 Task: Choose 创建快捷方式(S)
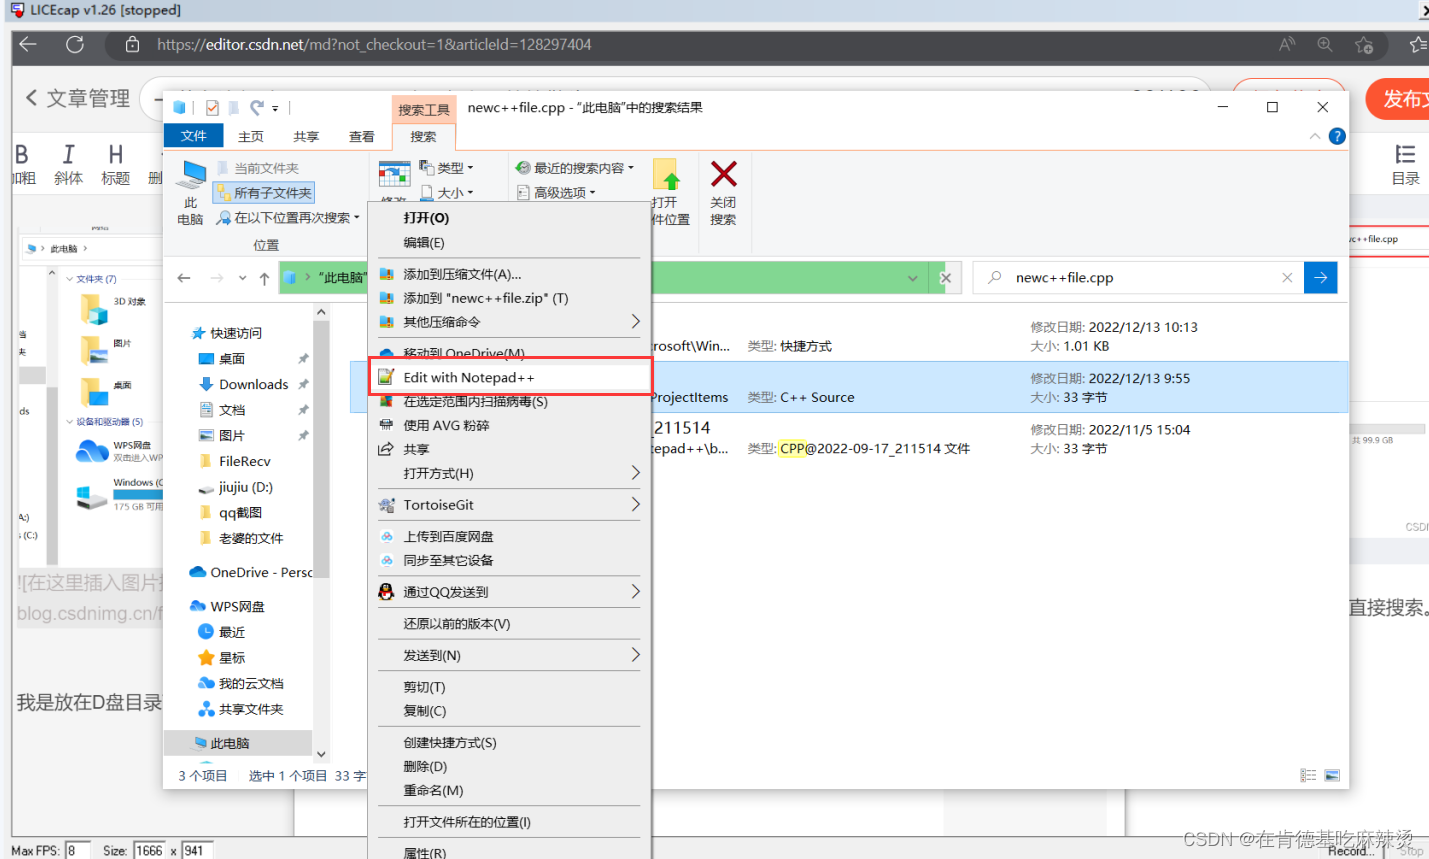(509, 743)
